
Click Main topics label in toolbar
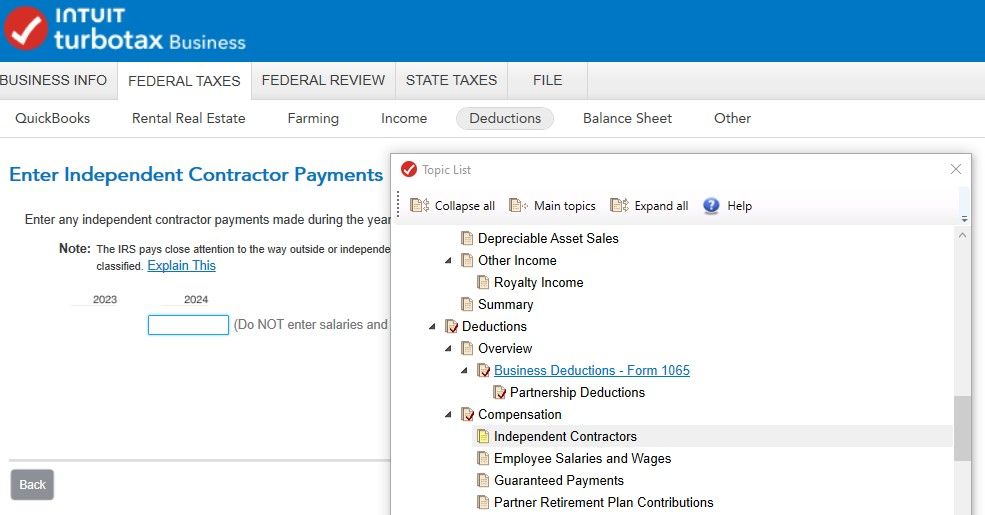pos(565,205)
